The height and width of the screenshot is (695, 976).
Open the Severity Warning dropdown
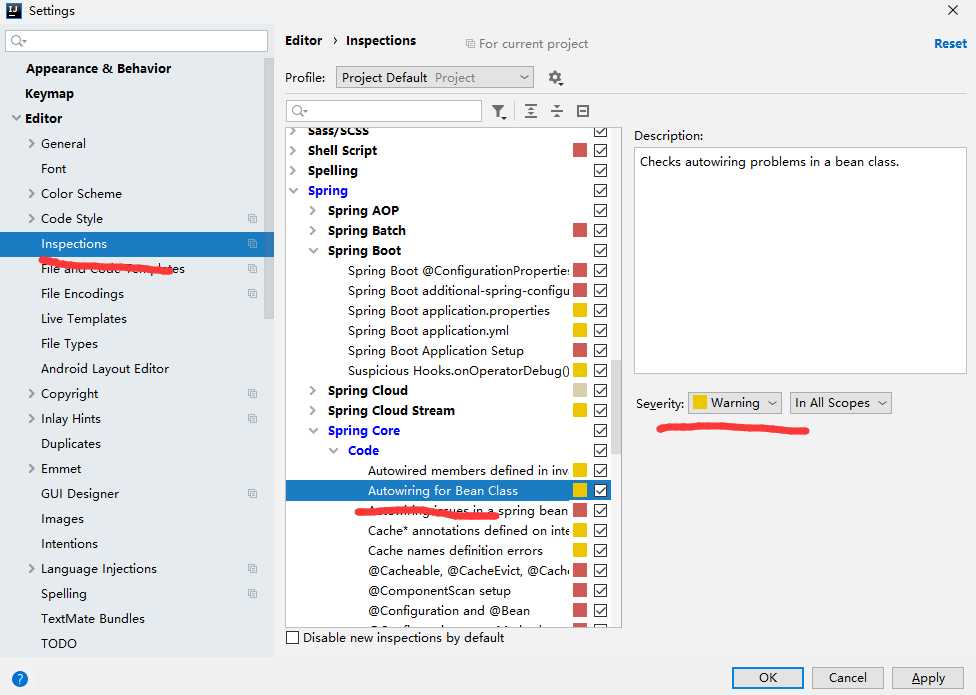734,403
